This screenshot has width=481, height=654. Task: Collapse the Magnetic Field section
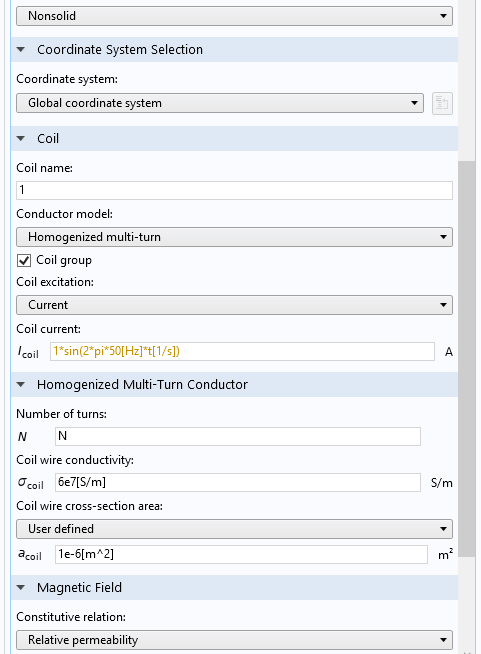(21, 588)
